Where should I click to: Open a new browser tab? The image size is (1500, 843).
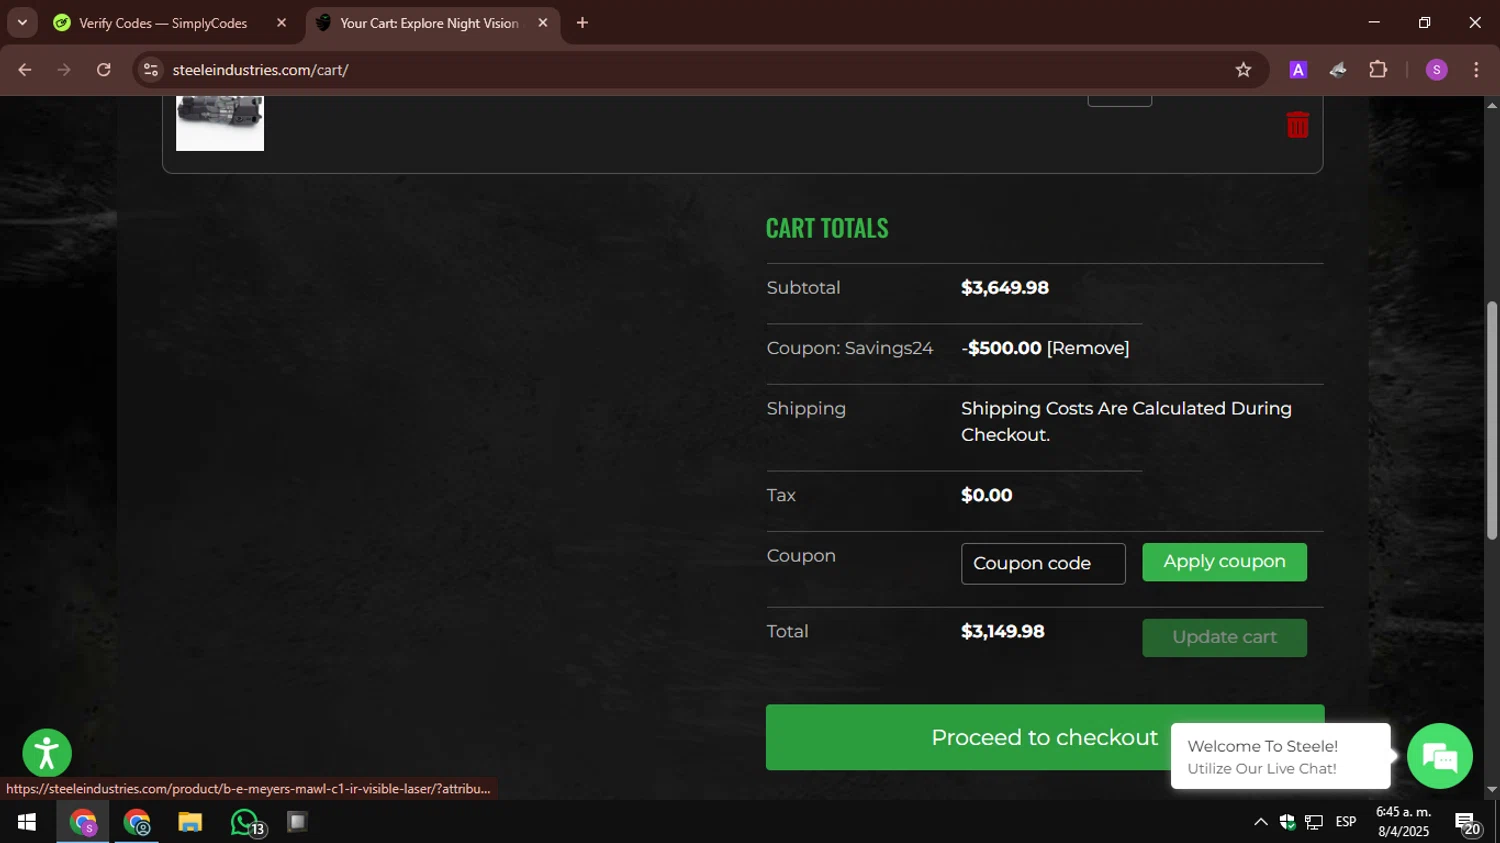pos(582,23)
